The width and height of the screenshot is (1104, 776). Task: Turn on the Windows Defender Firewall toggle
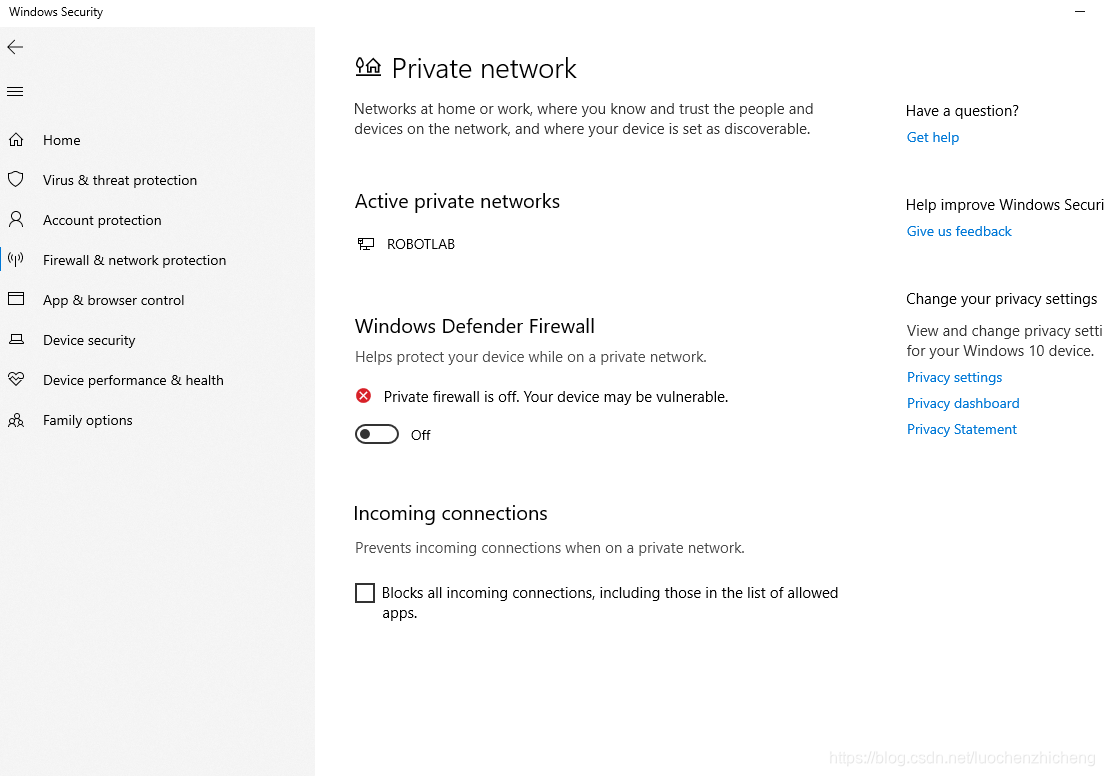click(377, 434)
